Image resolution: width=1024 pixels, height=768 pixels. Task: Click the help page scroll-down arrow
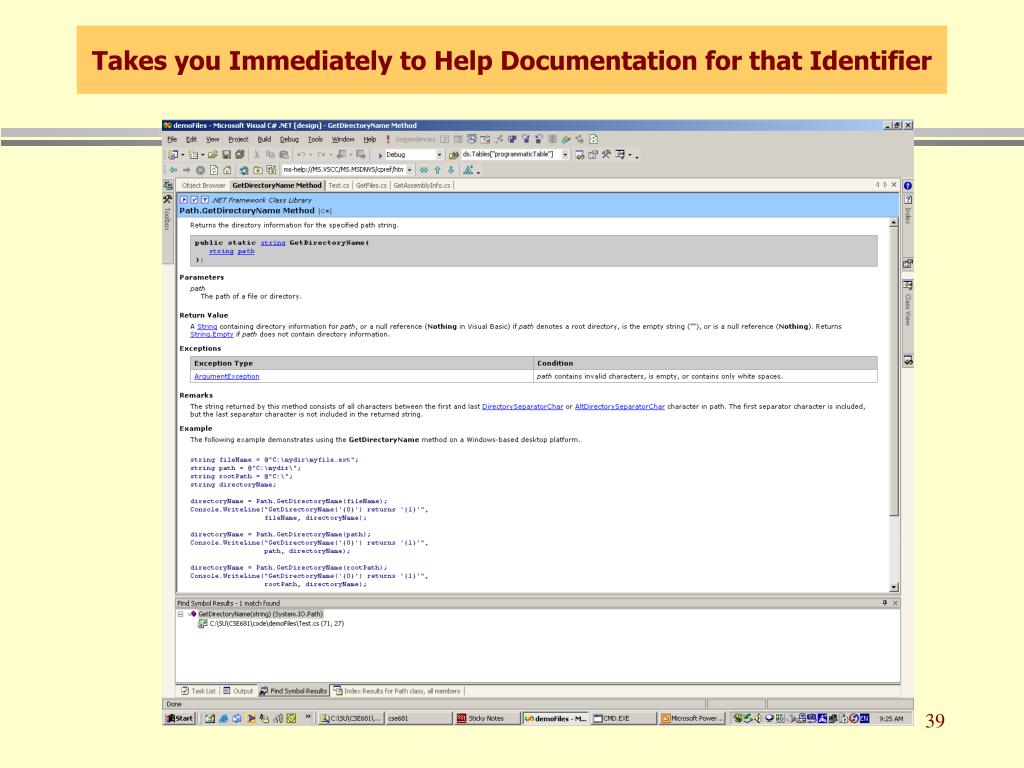coord(894,587)
